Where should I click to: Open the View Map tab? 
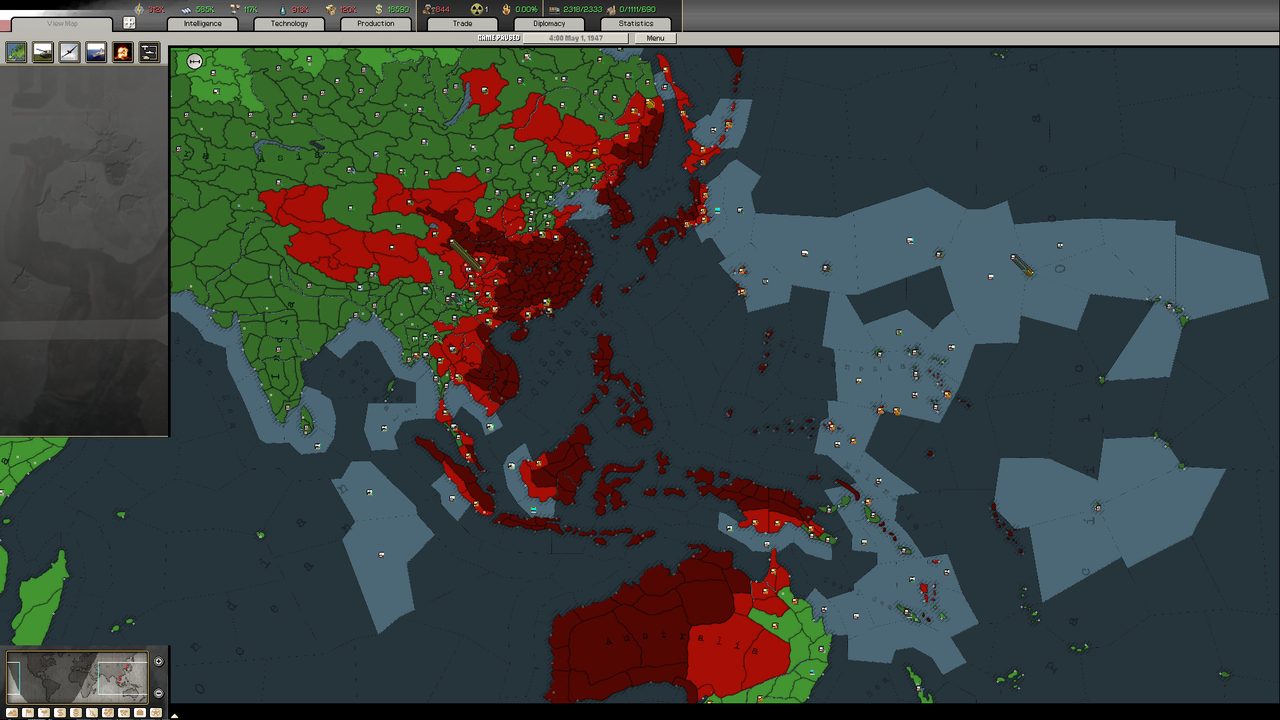click(62, 24)
